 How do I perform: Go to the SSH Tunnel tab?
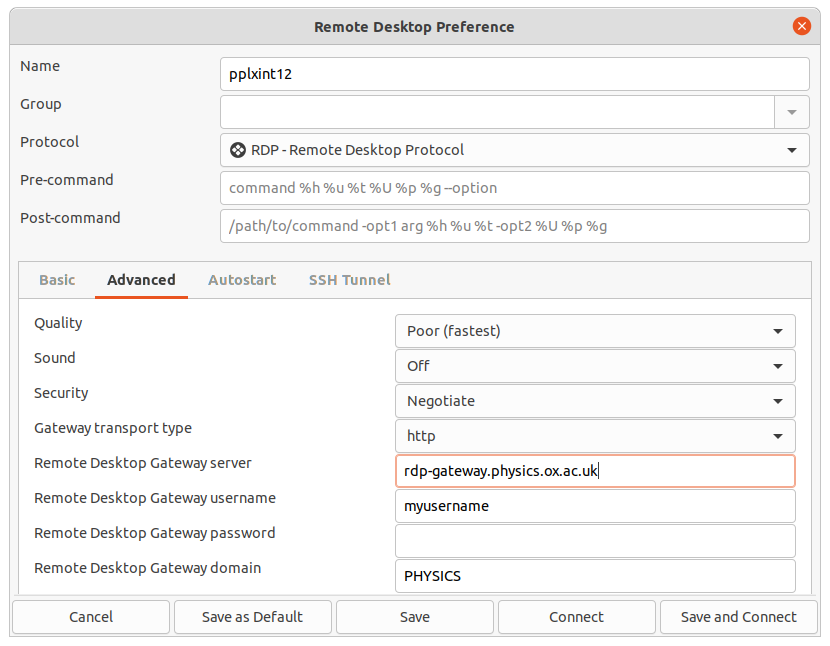pyautogui.click(x=349, y=280)
